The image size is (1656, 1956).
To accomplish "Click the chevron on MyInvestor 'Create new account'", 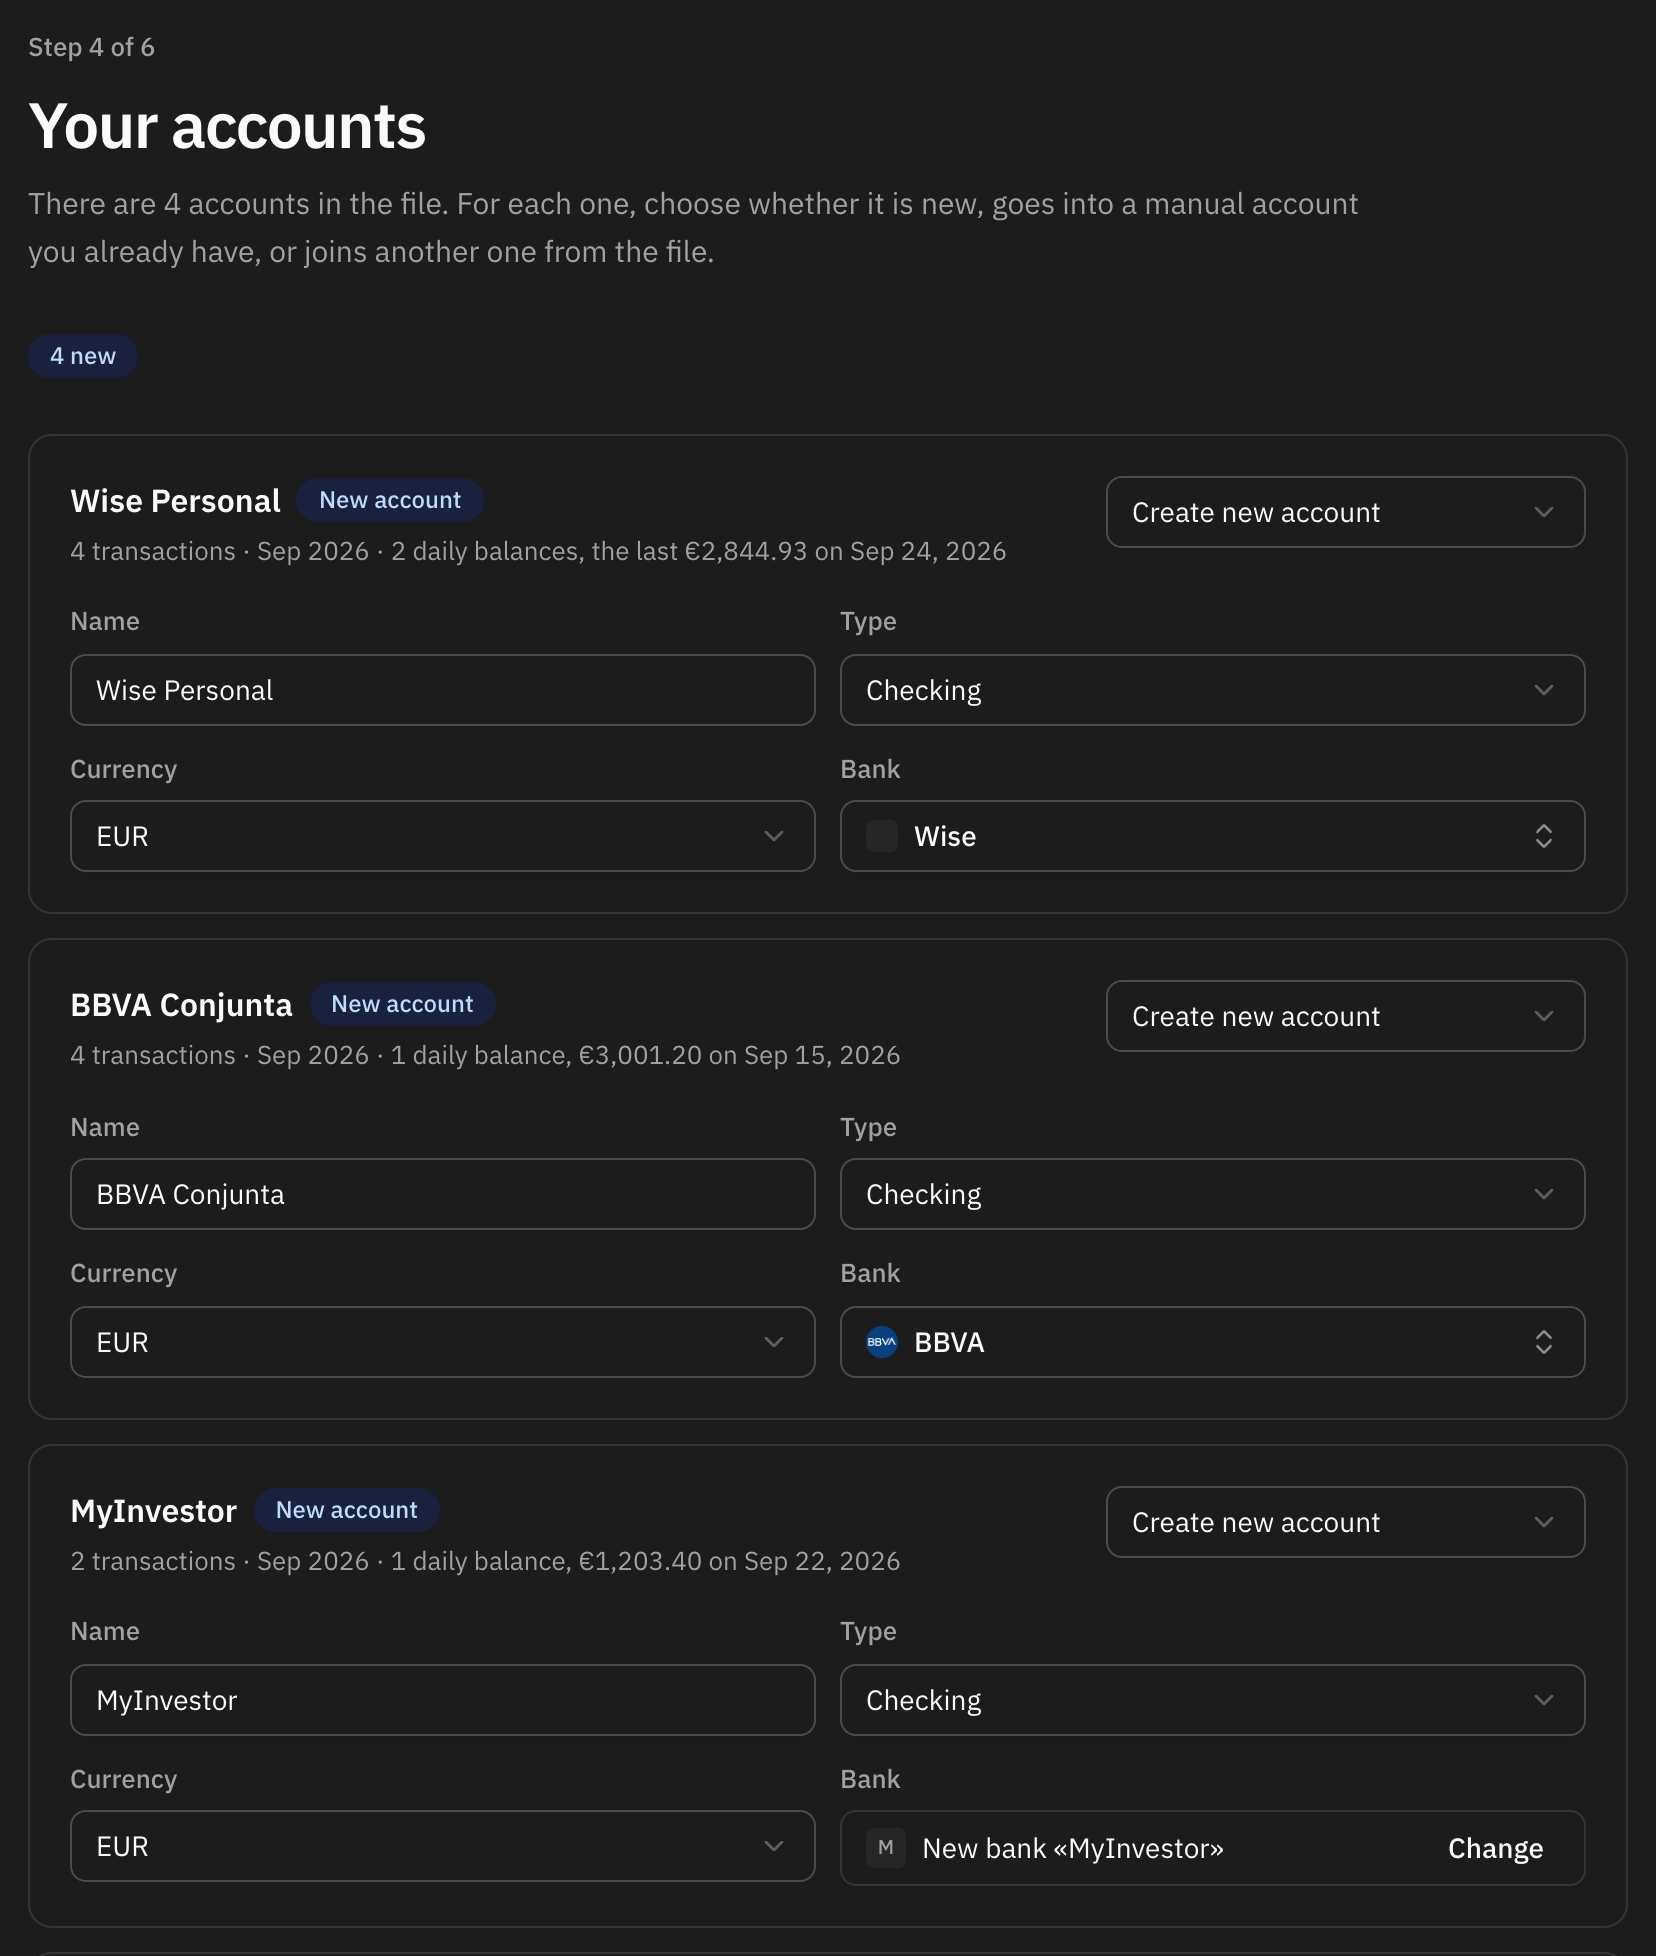I will pyautogui.click(x=1544, y=1522).
